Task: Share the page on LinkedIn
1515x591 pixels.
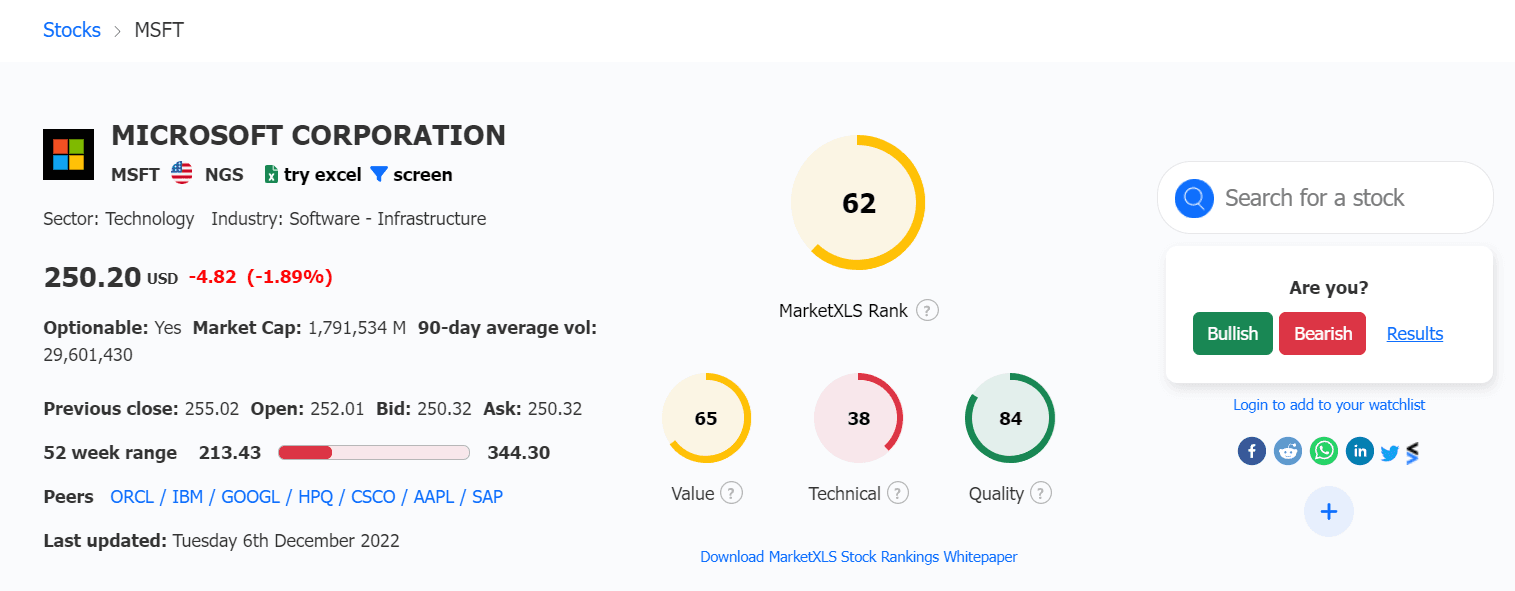Action: click(1359, 451)
